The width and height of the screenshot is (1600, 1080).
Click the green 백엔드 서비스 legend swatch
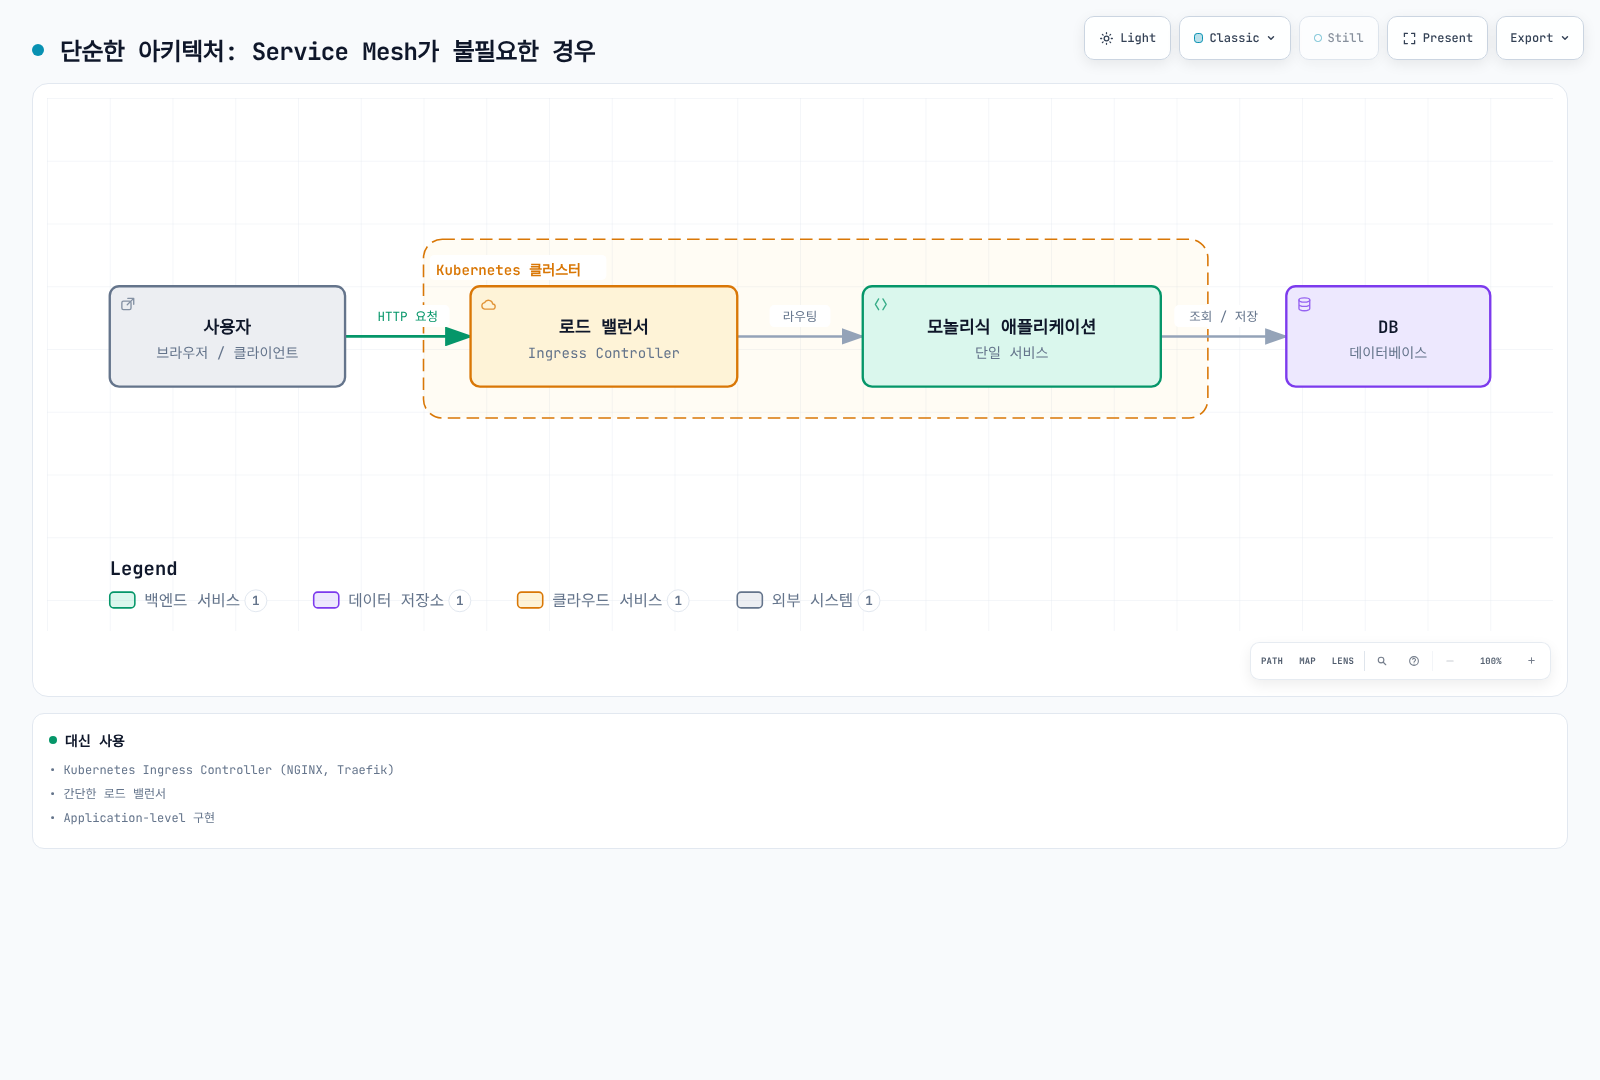click(x=122, y=600)
